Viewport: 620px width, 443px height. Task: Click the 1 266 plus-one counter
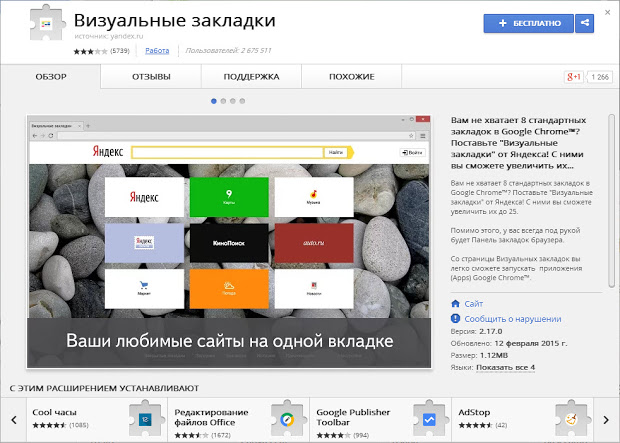[x=599, y=77]
